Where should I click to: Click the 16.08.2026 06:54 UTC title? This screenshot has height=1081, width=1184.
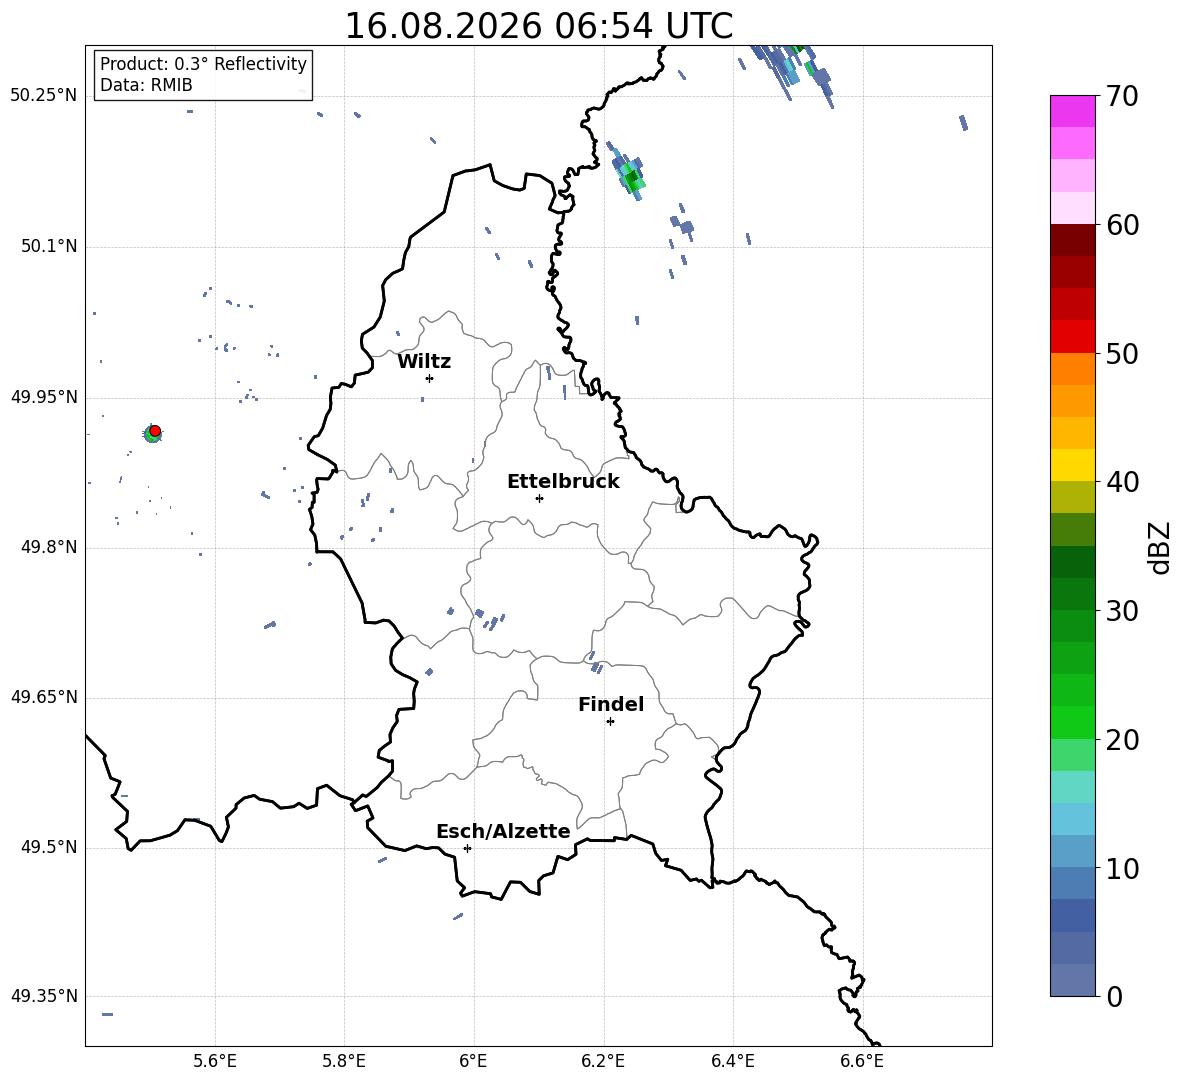pos(538,26)
